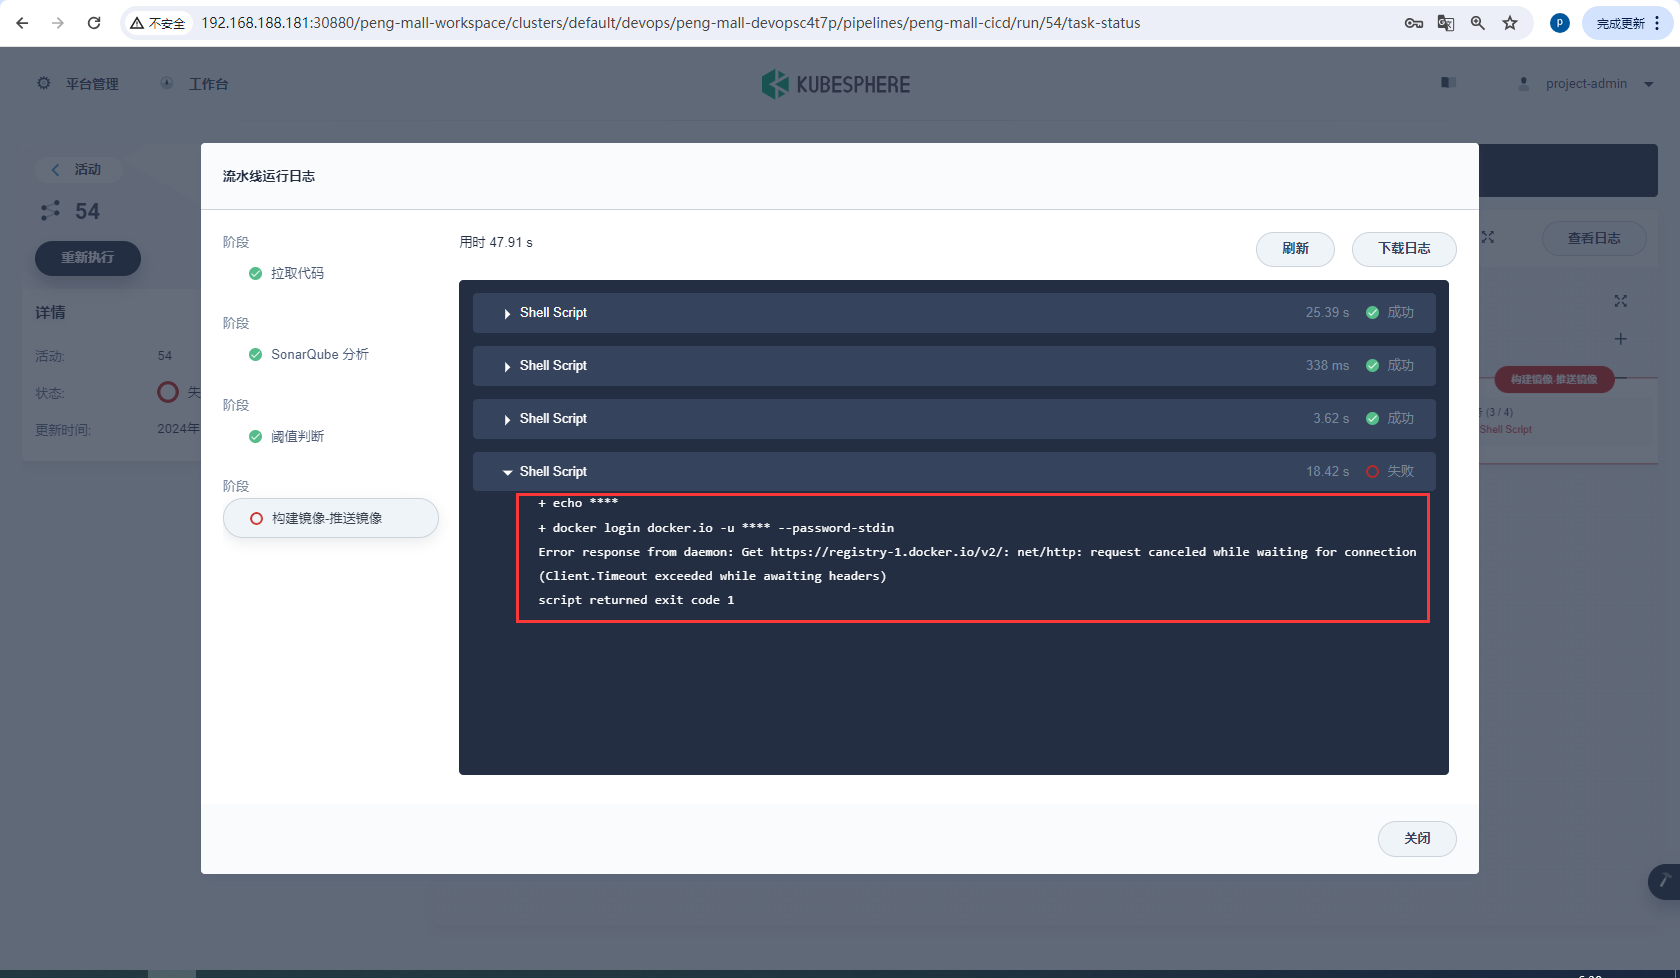
Task: Click the 重新执行 rerun button
Action: [88, 258]
